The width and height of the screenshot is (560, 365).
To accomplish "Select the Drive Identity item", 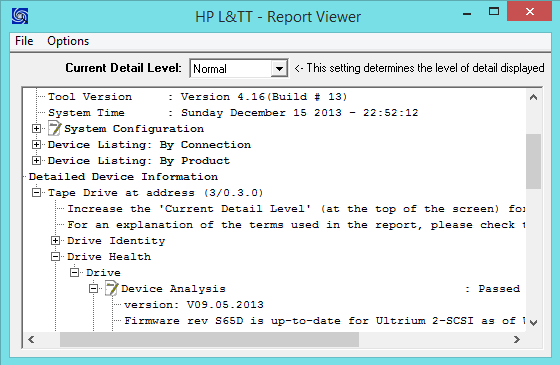I will pos(116,241).
